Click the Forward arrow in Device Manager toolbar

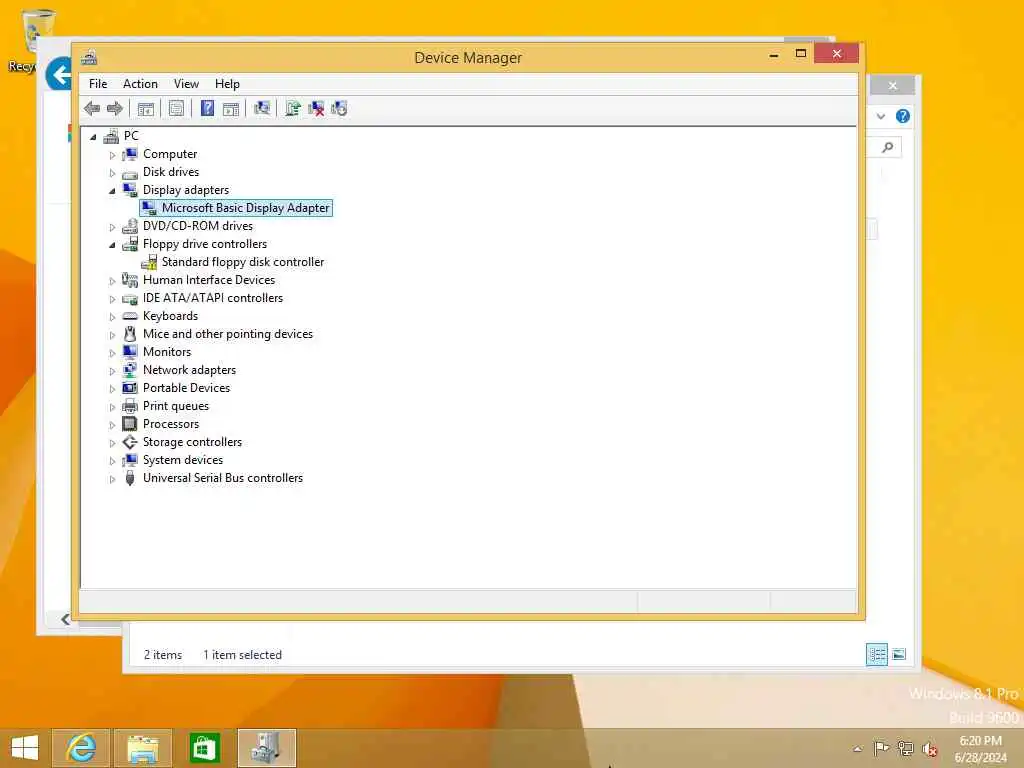(115, 108)
